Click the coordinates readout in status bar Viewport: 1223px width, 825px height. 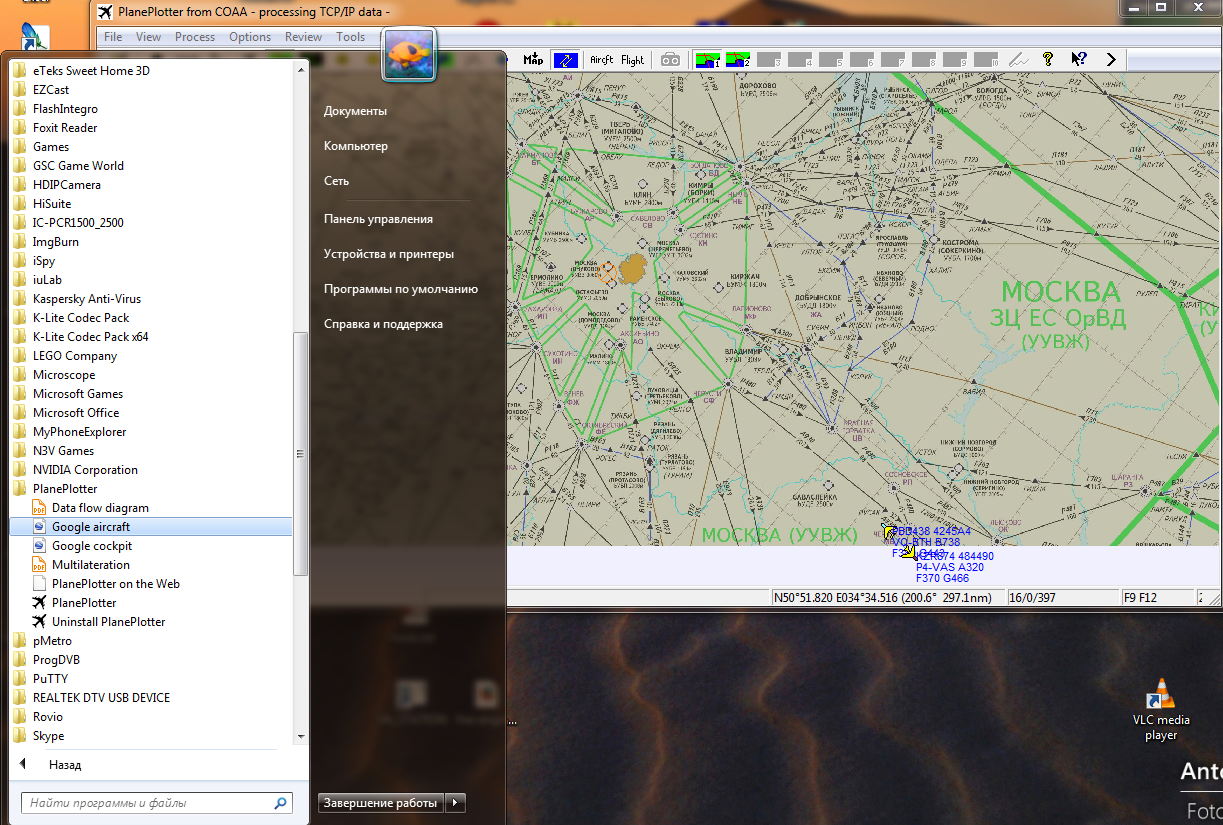(x=884, y=598)
